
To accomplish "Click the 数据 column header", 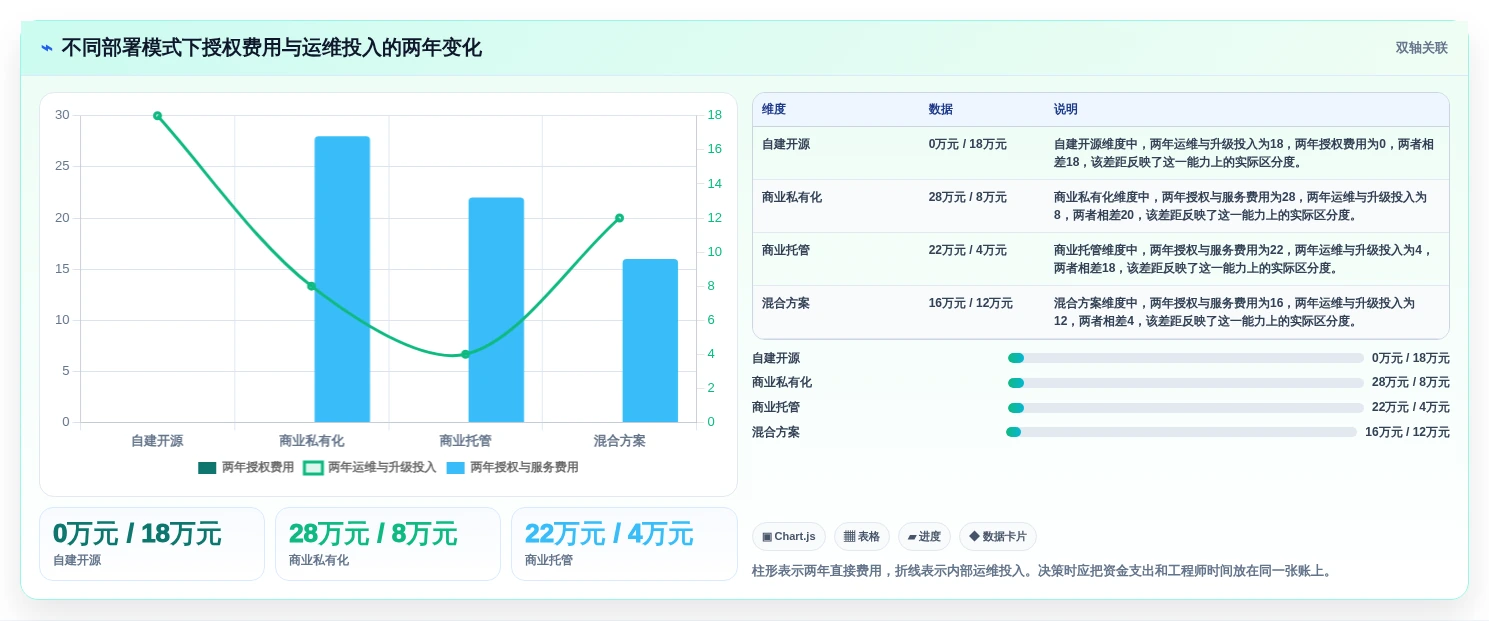I will 941,110.
